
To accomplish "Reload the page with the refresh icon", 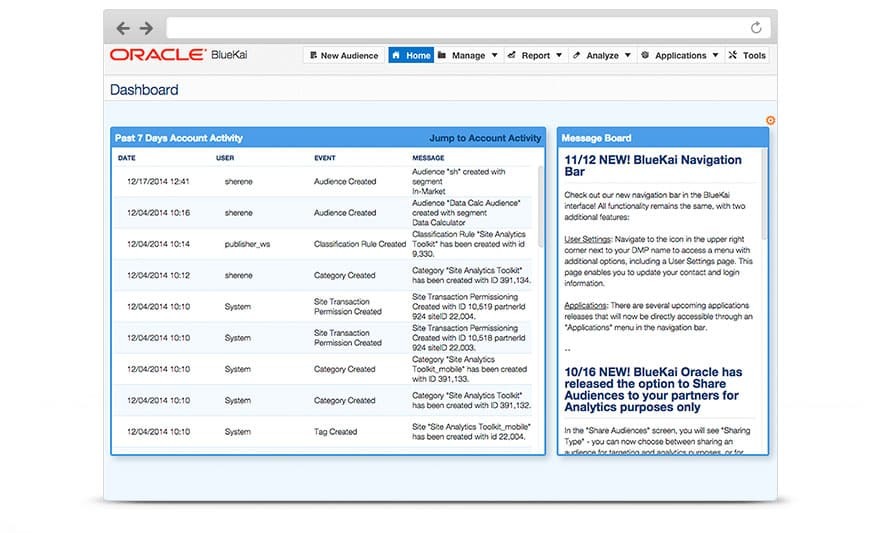I will click(756, 28).
